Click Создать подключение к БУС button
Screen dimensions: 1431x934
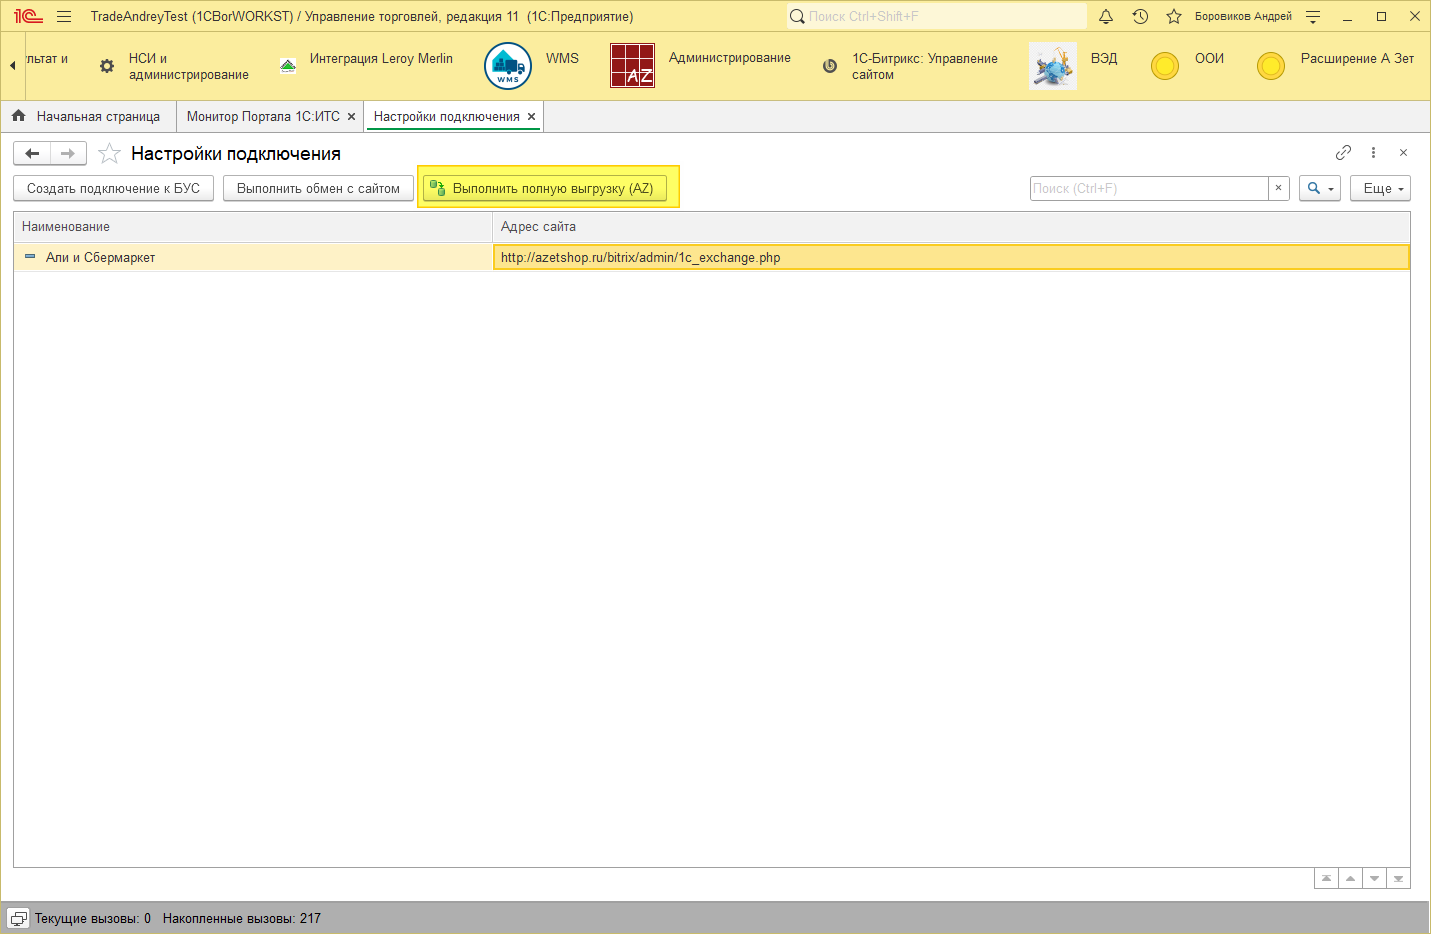coord(113,188)
